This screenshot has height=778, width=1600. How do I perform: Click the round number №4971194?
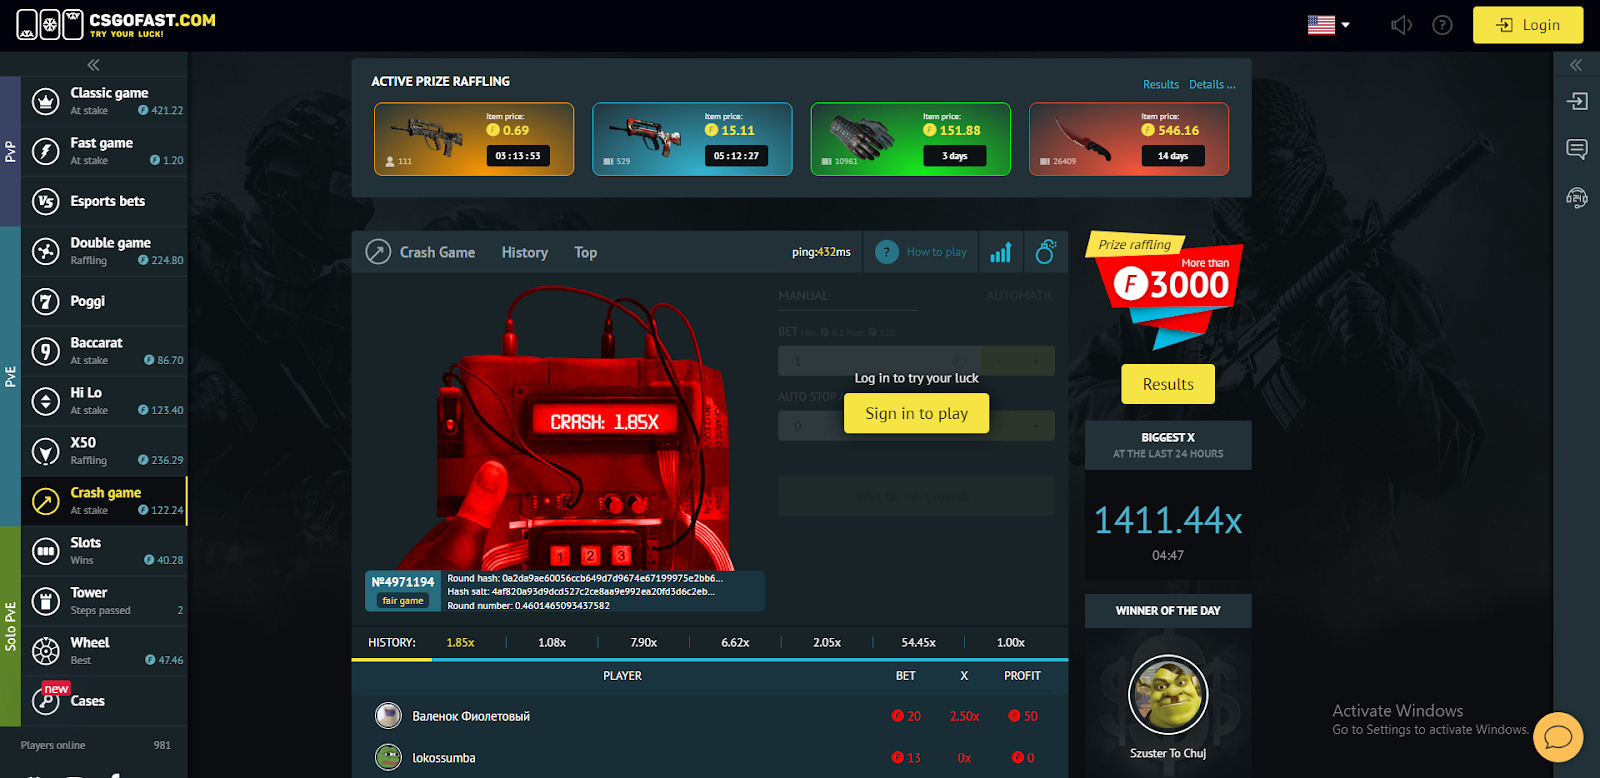click(403, 582)
